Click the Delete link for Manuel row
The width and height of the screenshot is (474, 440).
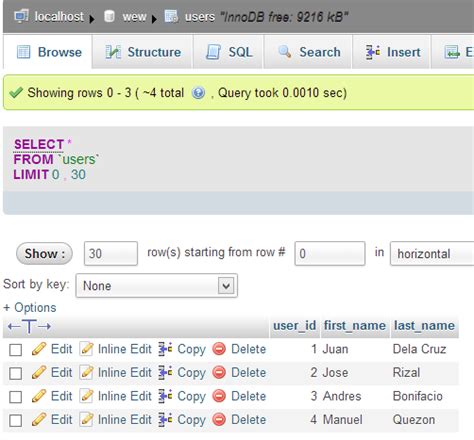(x=249, y=419)
